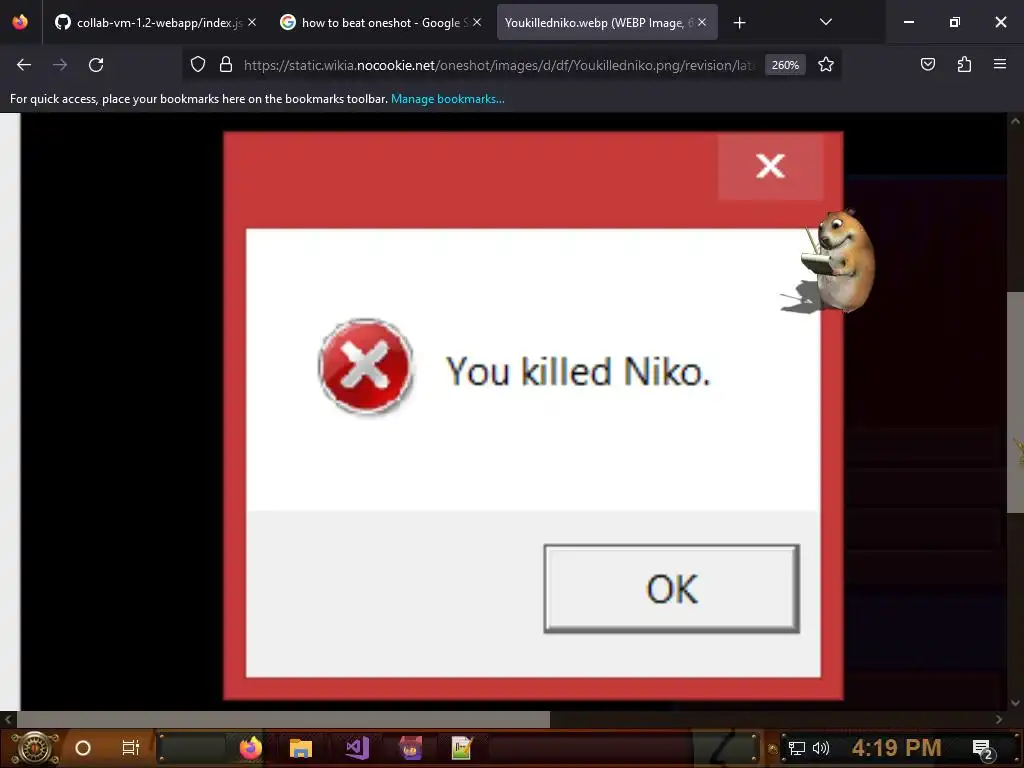Open the Manage bookmarks link

pyautogui.click(x=447, y=99)
